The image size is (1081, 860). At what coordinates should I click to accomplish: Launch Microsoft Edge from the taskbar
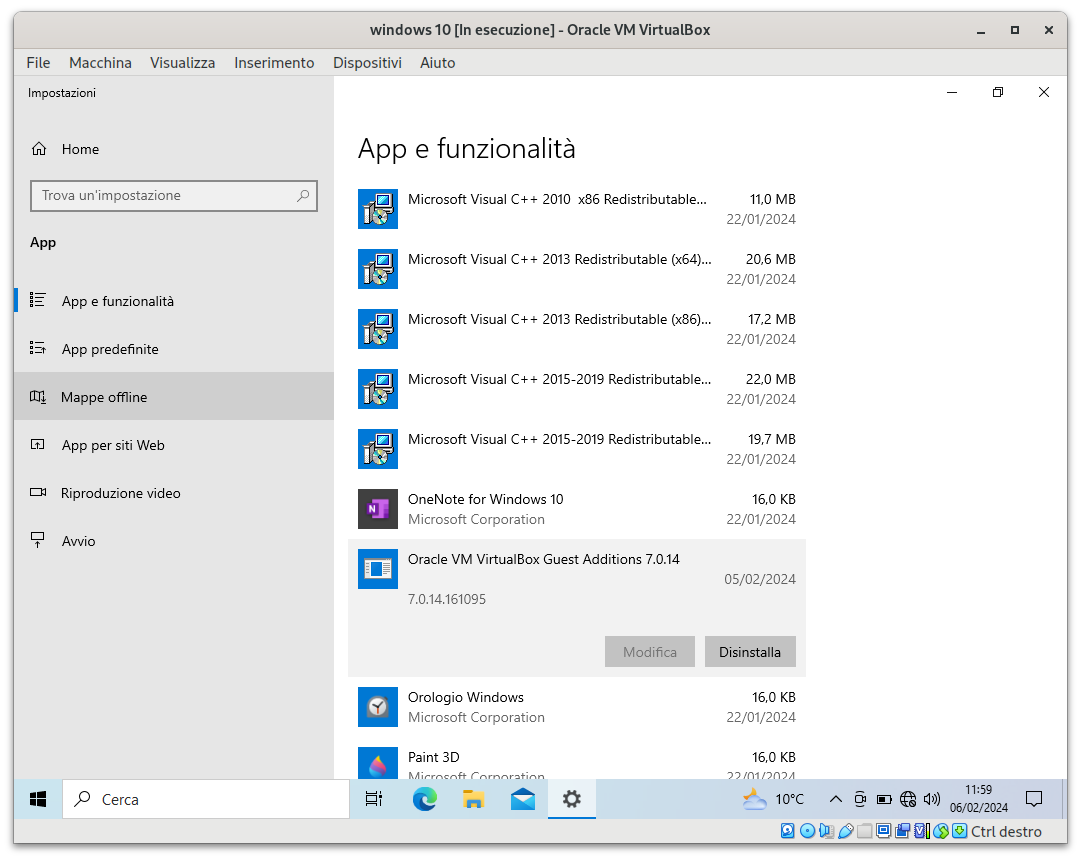[425, 799]
